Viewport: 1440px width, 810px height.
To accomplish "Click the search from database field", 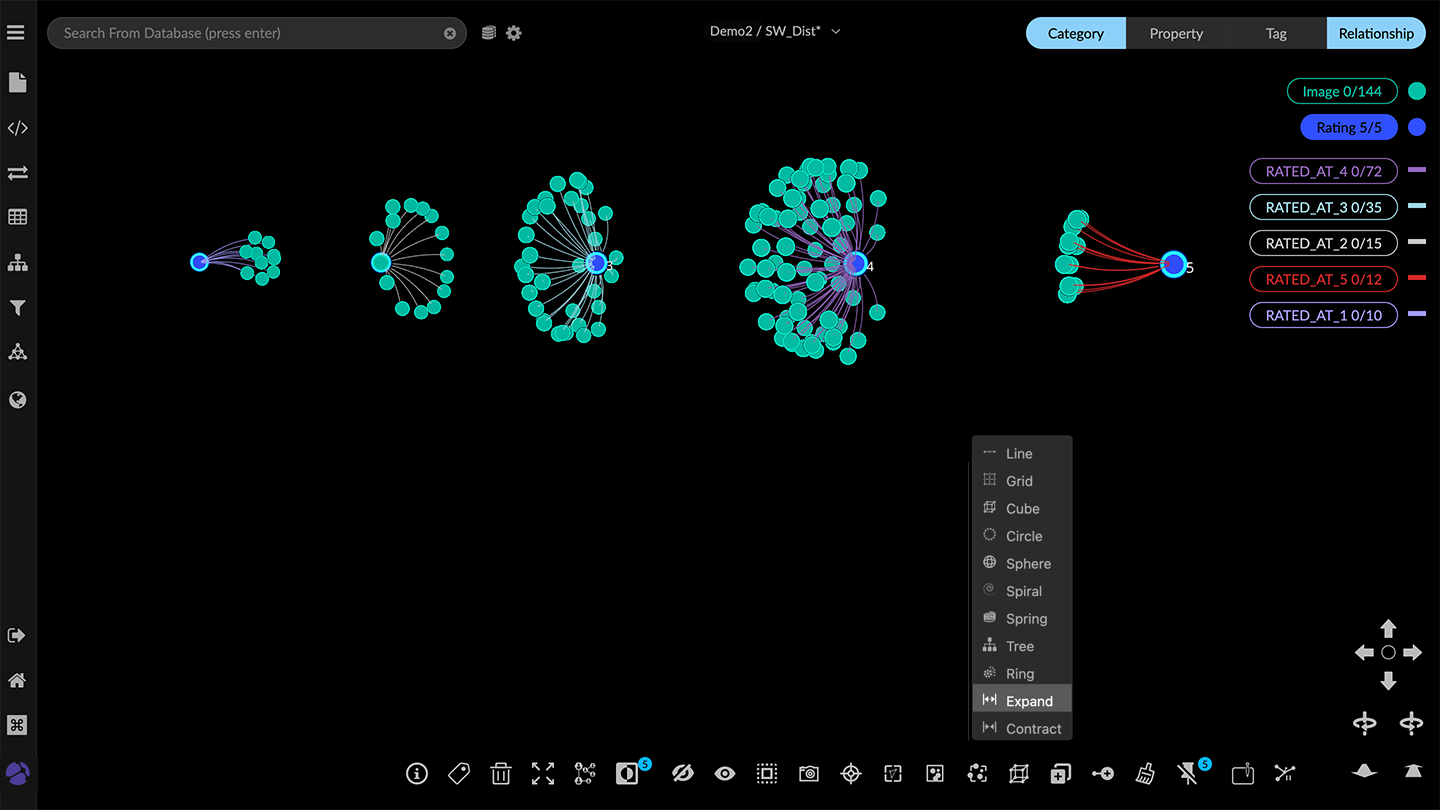I will click(x=250, y=33).
